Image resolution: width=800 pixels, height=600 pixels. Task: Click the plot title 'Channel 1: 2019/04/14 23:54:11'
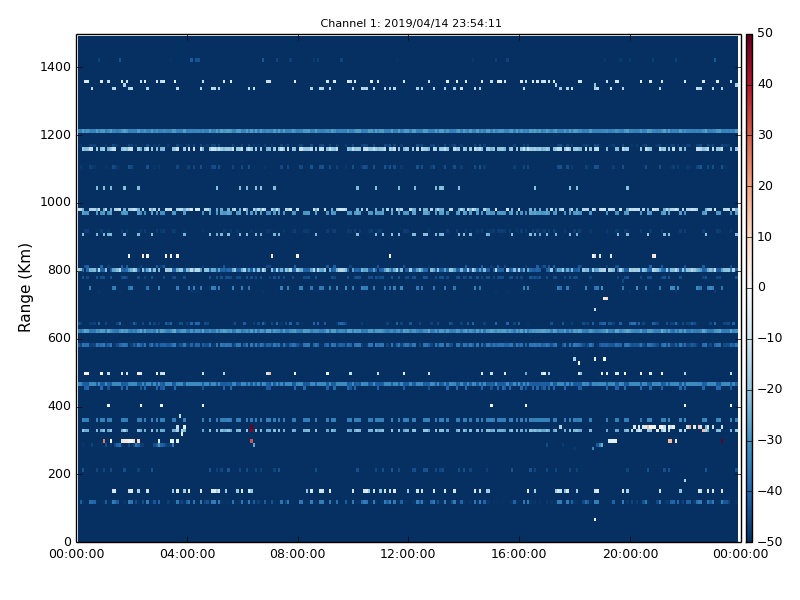click(x=411, y=23)
